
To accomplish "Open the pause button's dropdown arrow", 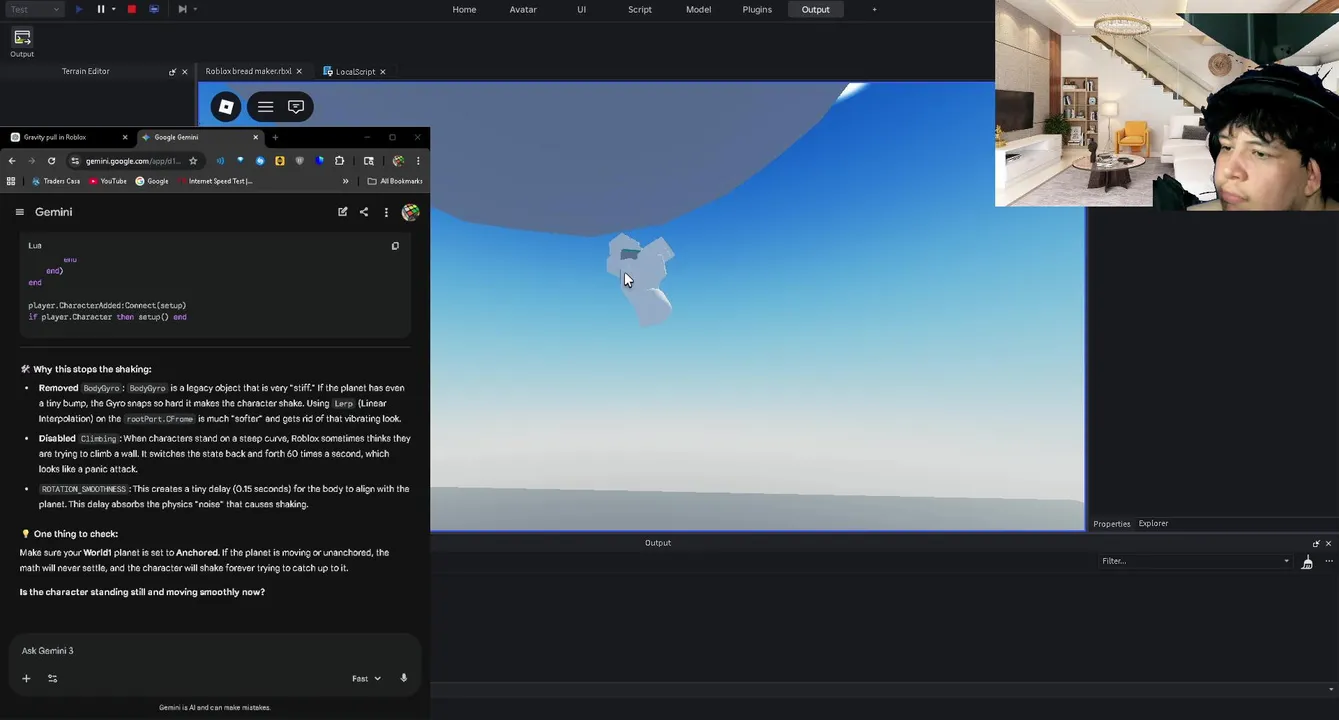I will 114,9.
